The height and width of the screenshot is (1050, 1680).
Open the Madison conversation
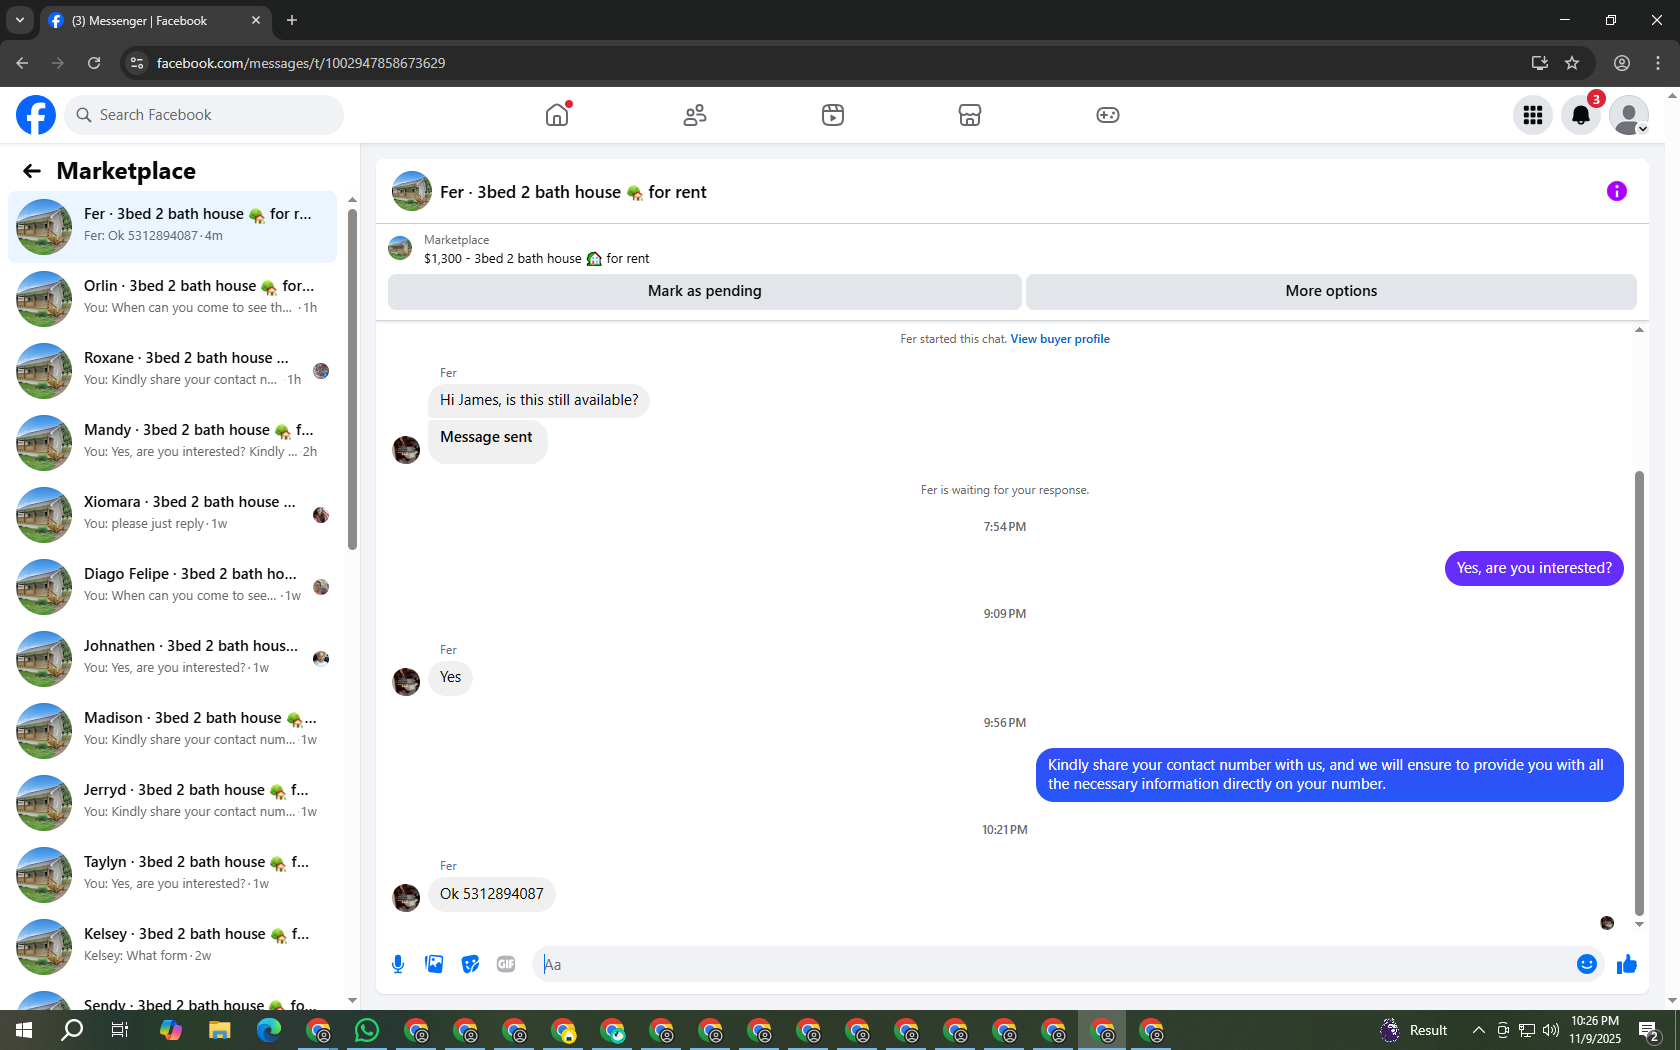pos(172,731)
